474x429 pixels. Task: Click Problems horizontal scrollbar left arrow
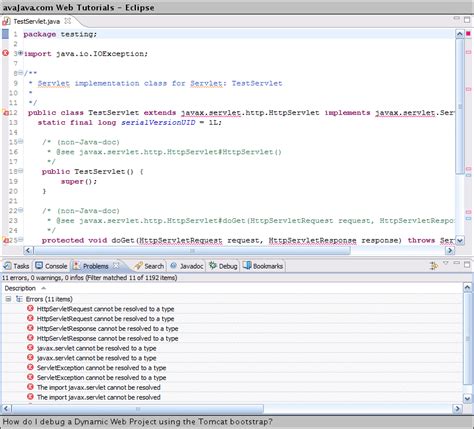click(6, 408)
